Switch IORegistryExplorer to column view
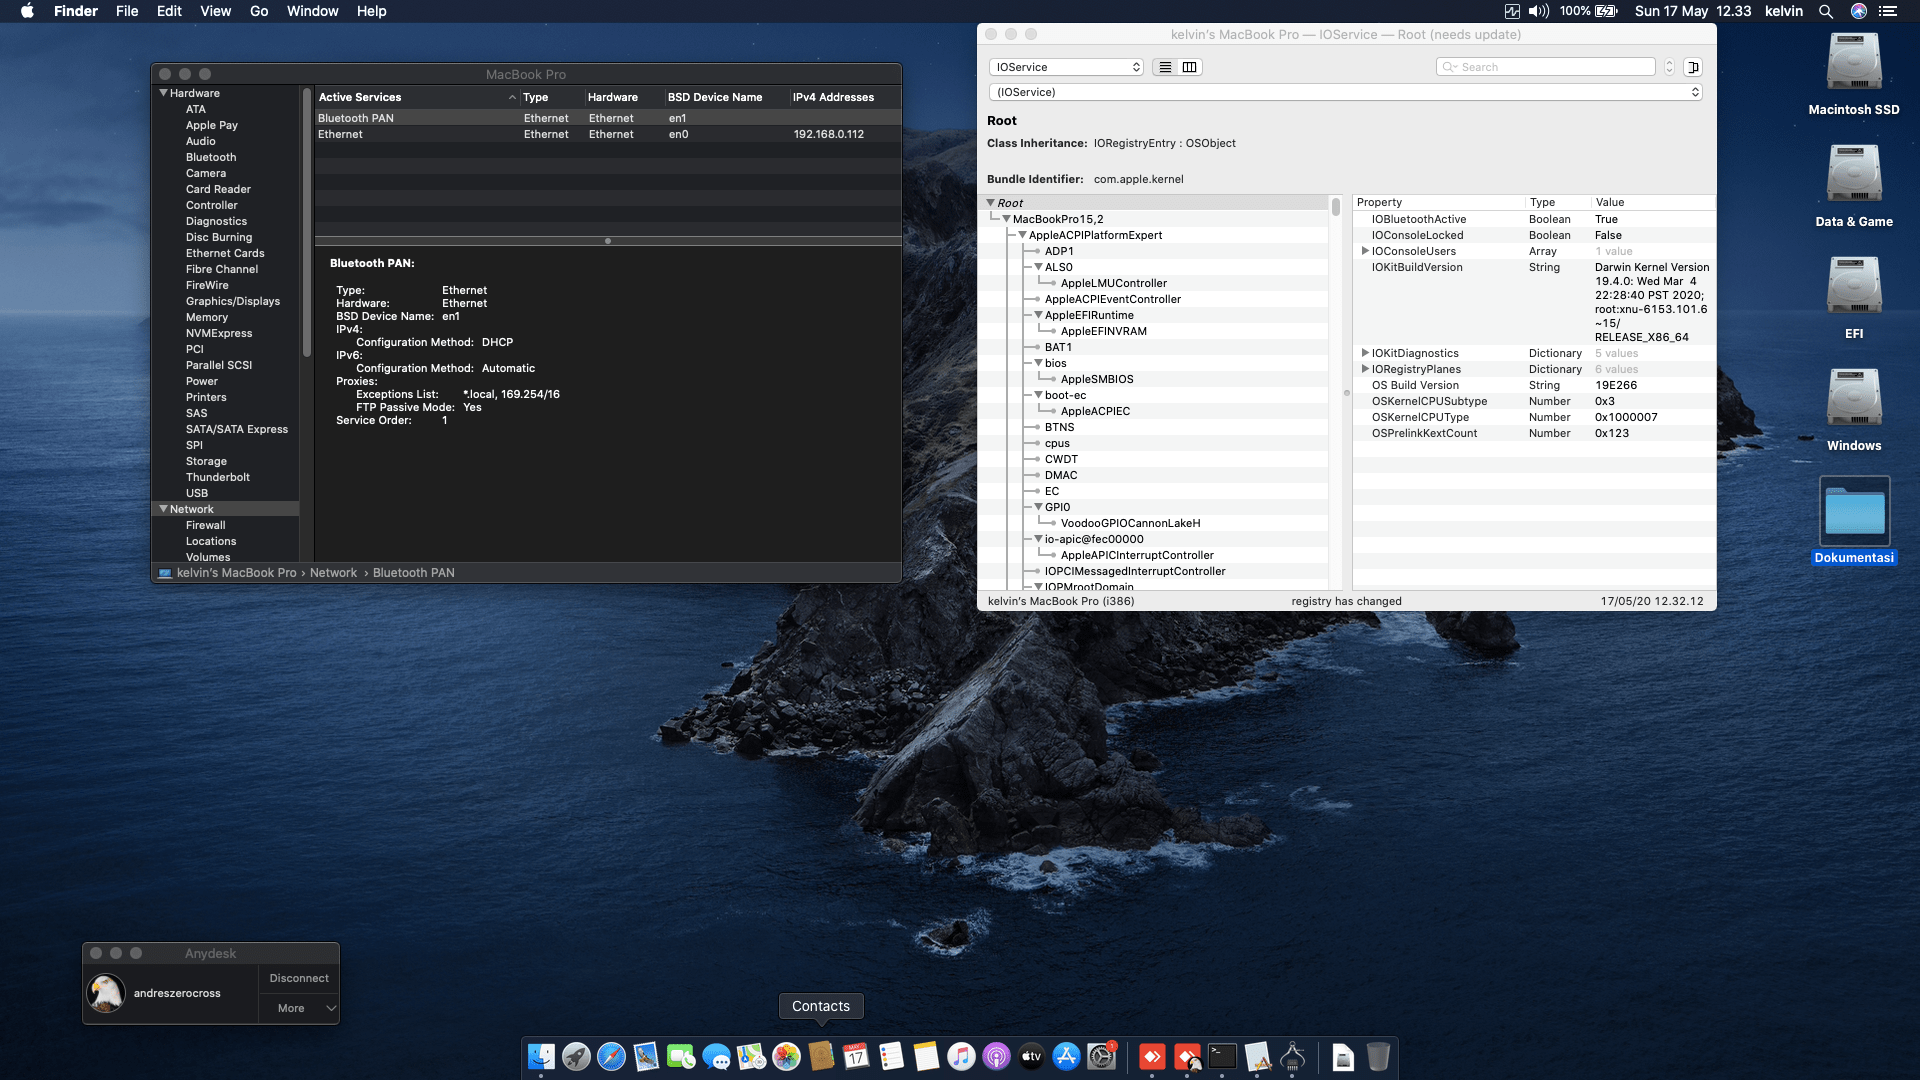The image size is (1920, 1080). [1189, 67]
